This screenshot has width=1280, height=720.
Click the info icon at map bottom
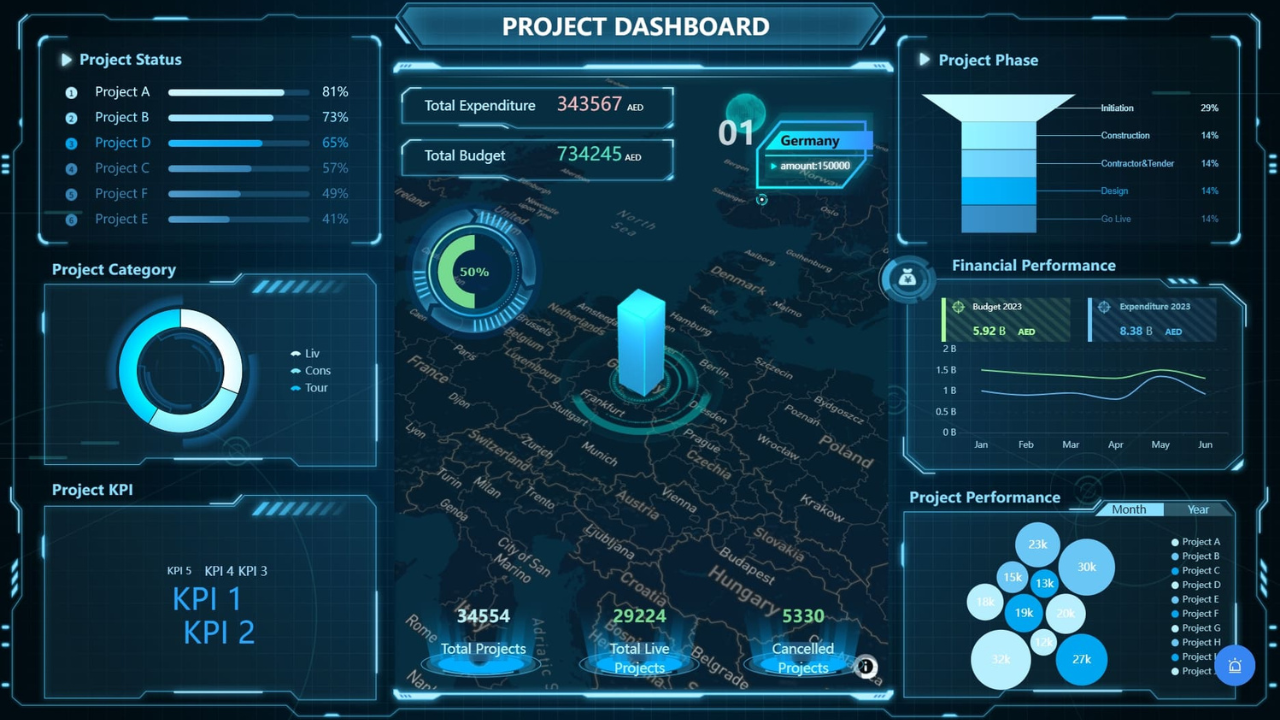[x=865, y=666]
